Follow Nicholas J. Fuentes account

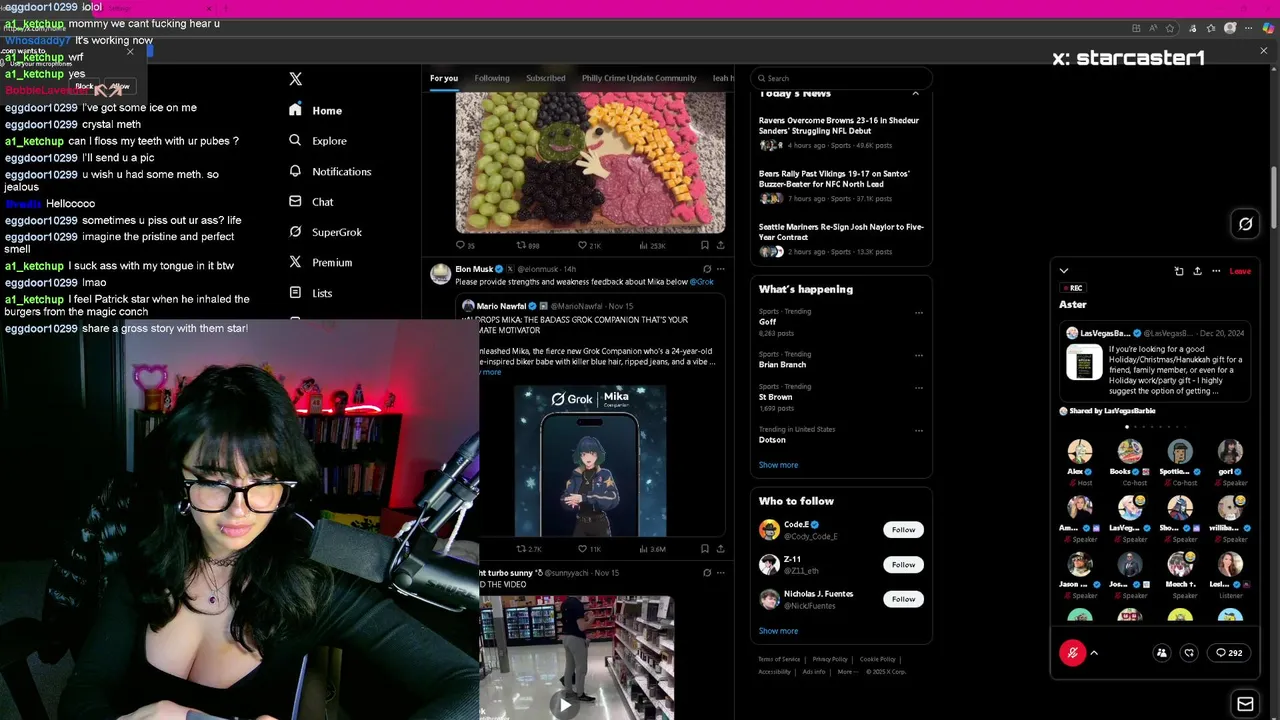point(903,599)
